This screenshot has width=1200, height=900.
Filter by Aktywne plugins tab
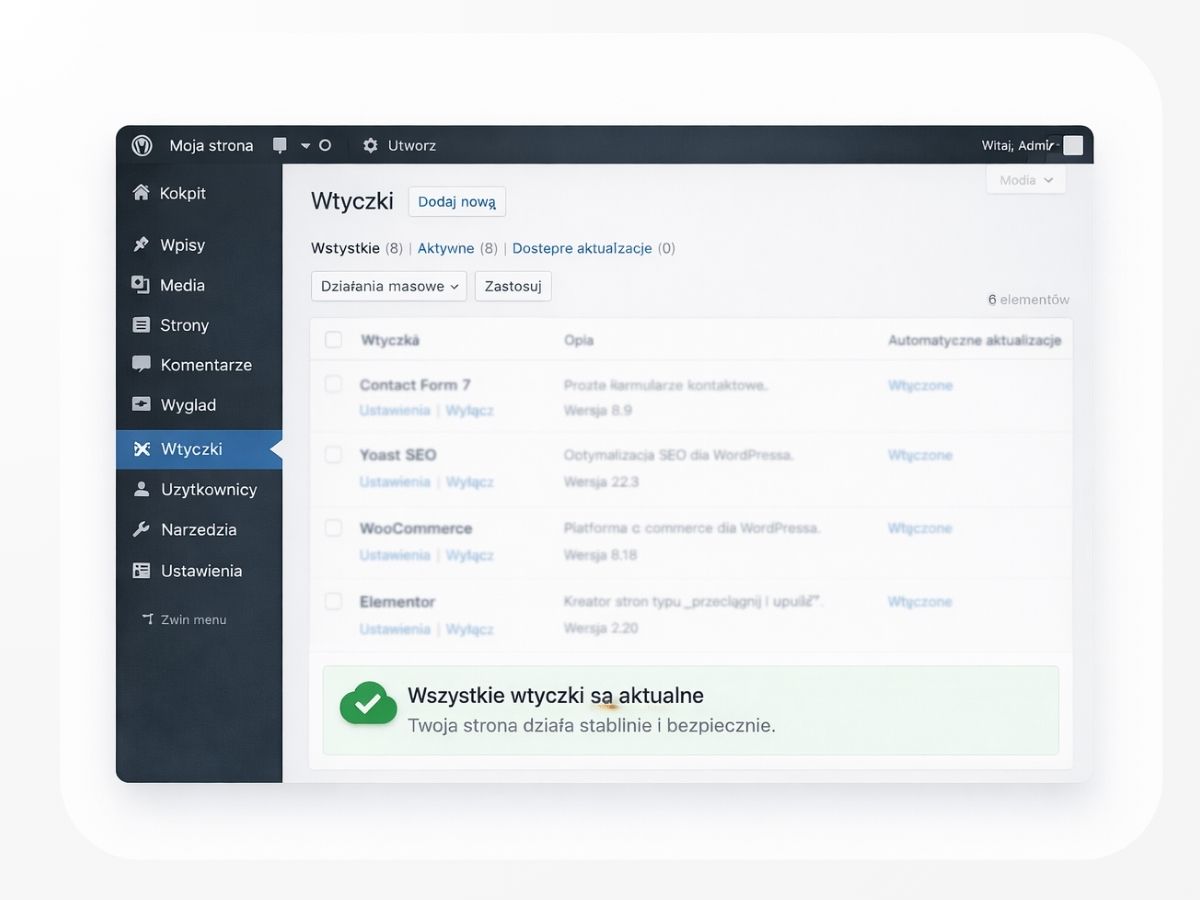(x=445, y=248)
